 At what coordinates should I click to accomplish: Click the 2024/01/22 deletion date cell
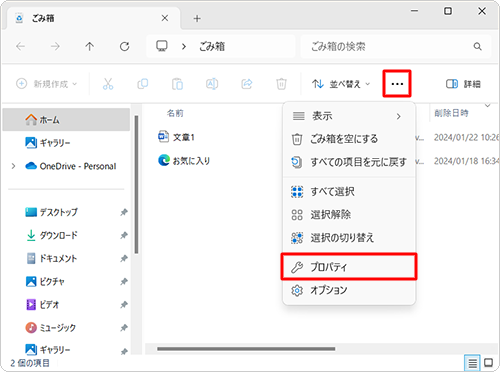466,137
